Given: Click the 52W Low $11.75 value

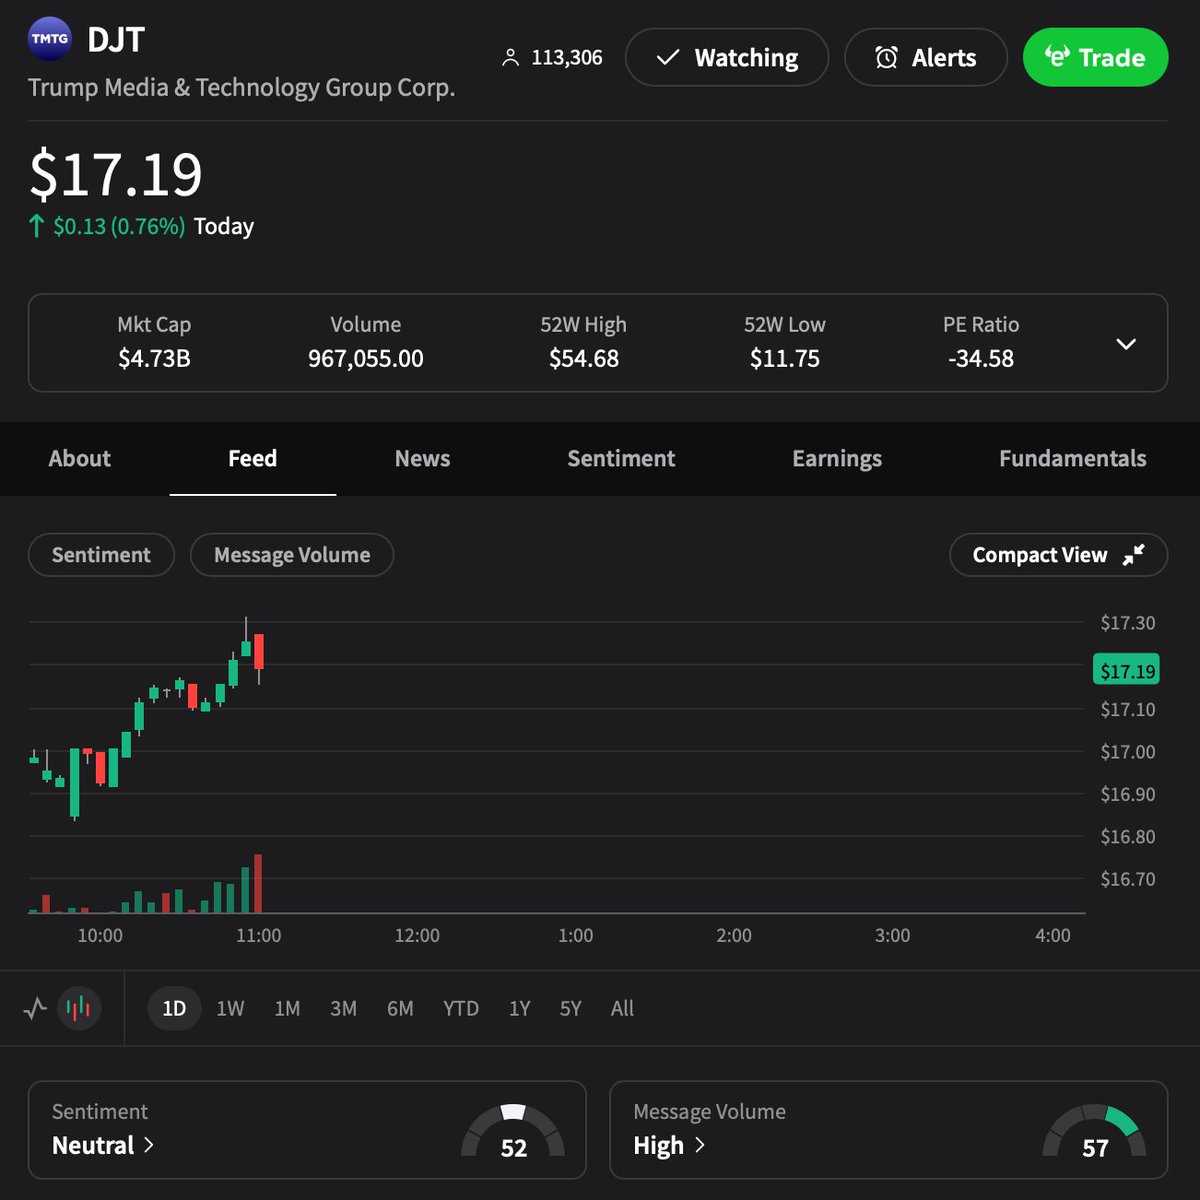Looking at the screenshot, I should (785, 358).
